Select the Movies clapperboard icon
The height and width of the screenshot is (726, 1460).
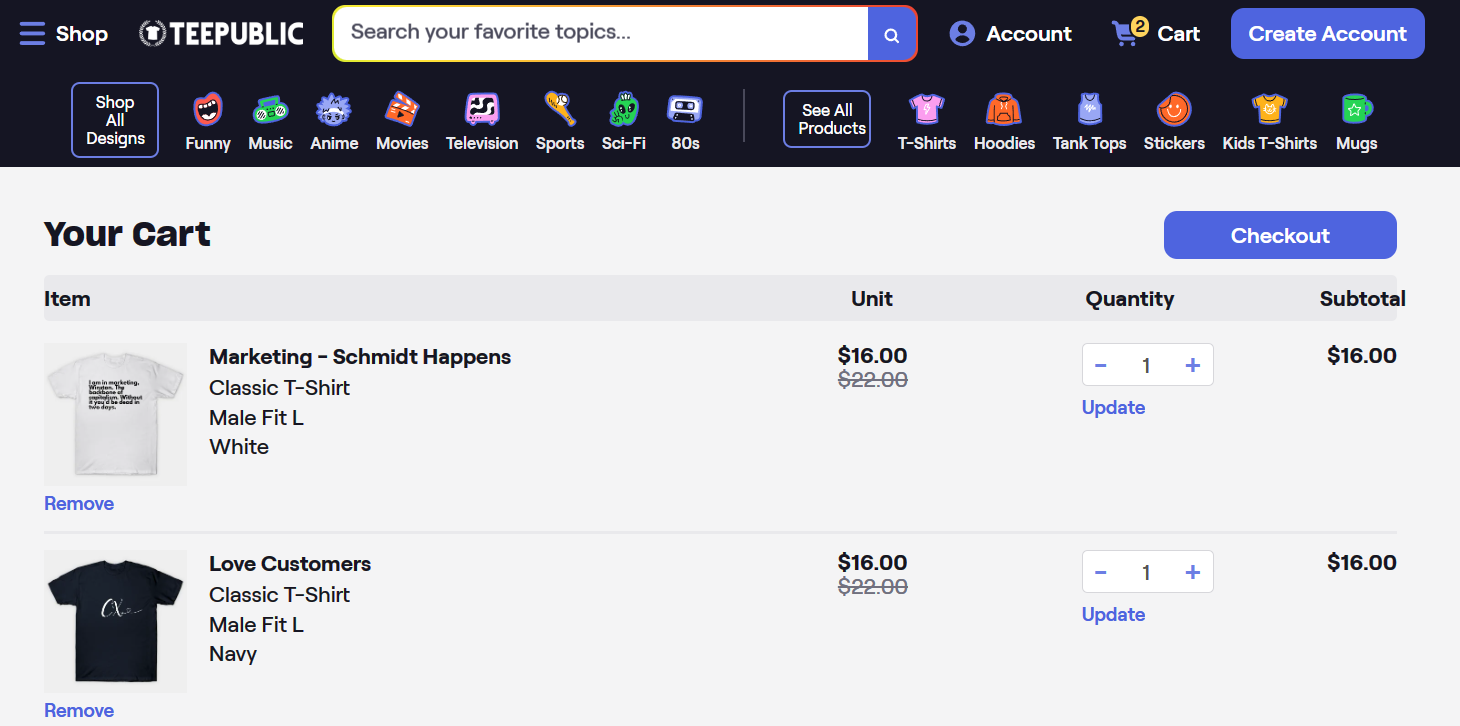pyautogui.click(x=402, y=109)
